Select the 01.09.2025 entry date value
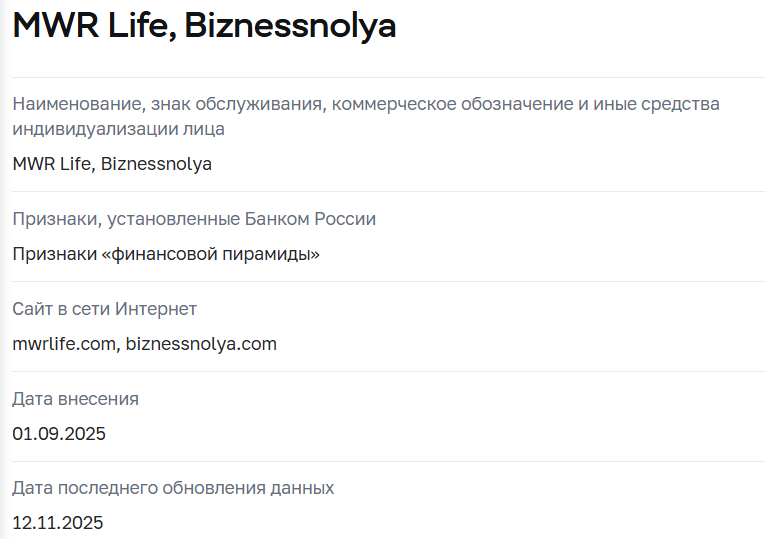 pos(59,434)
